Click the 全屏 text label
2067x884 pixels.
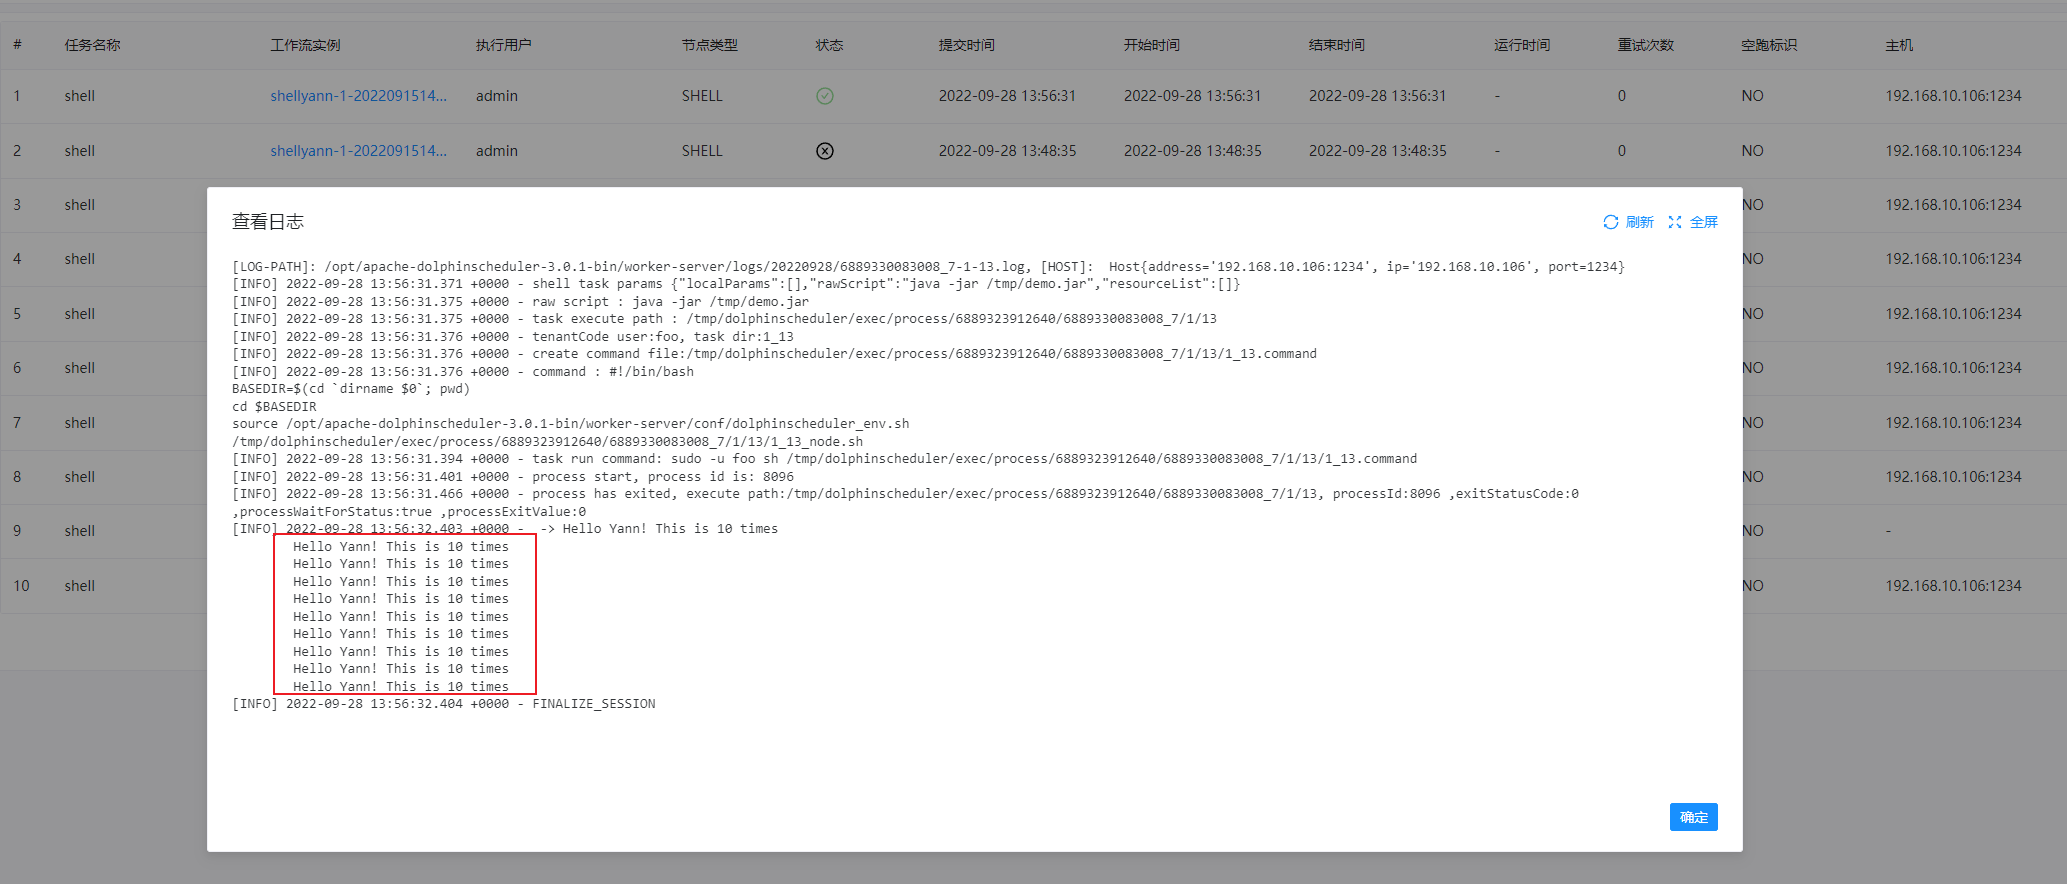pos(1704,222)
